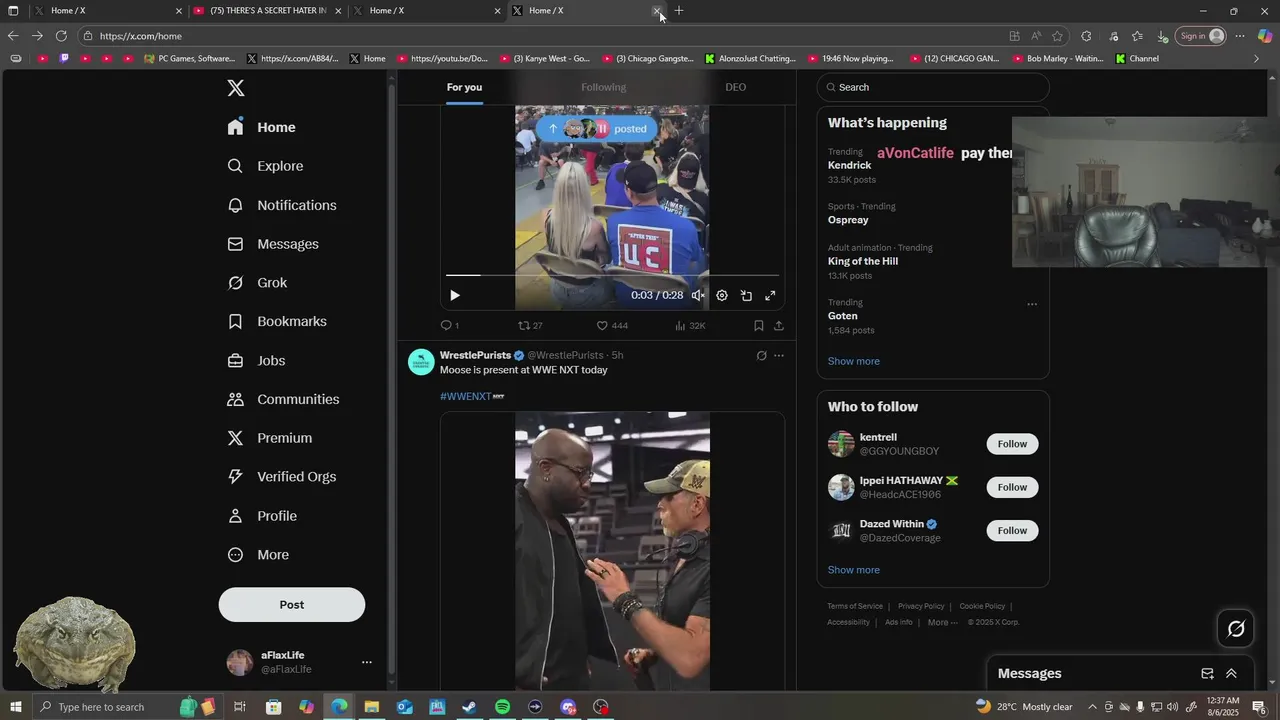Open Premium page

(x=270, y=438)
